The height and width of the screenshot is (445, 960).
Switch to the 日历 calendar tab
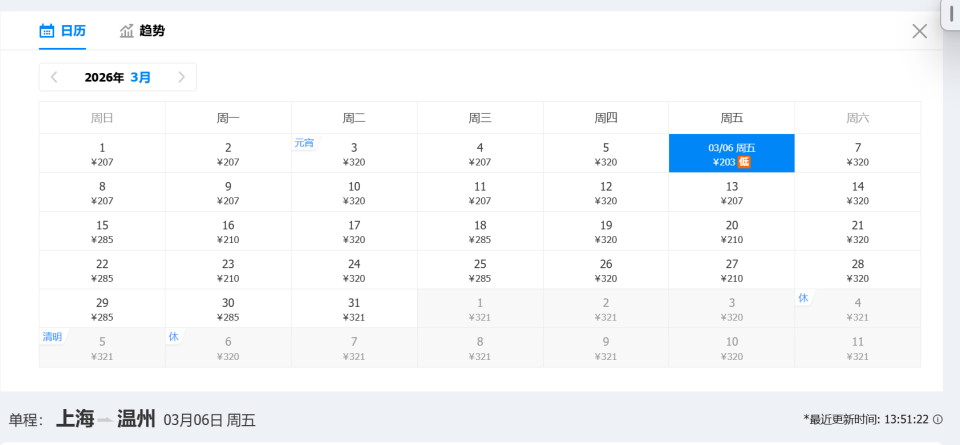click(x=62, y=31)
